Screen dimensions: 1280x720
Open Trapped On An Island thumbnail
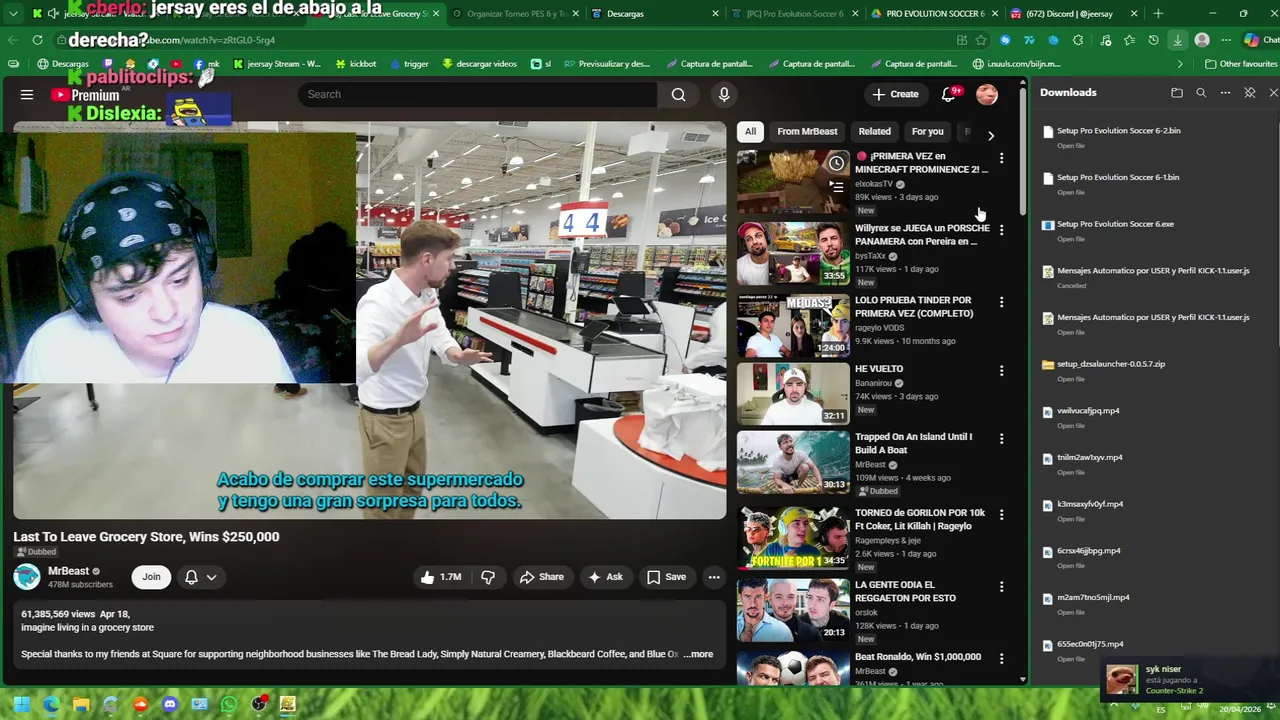click(x=793, y=462)
